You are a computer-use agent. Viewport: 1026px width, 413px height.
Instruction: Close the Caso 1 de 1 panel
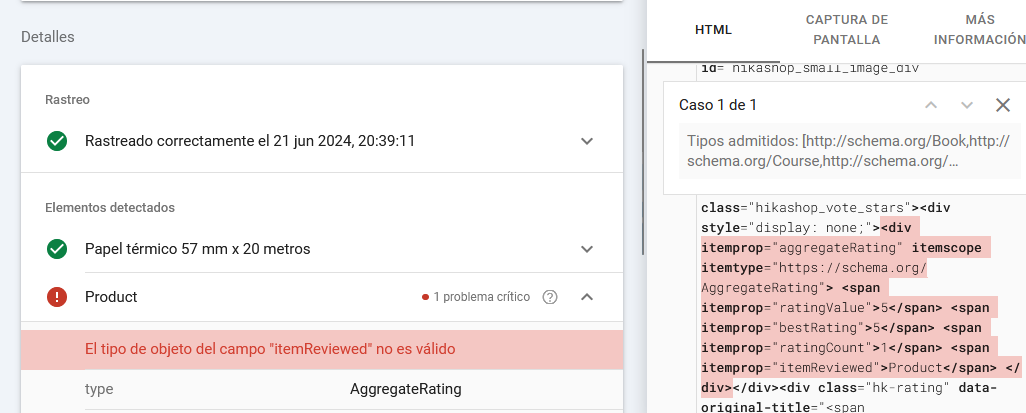(x=1003, y=105)
